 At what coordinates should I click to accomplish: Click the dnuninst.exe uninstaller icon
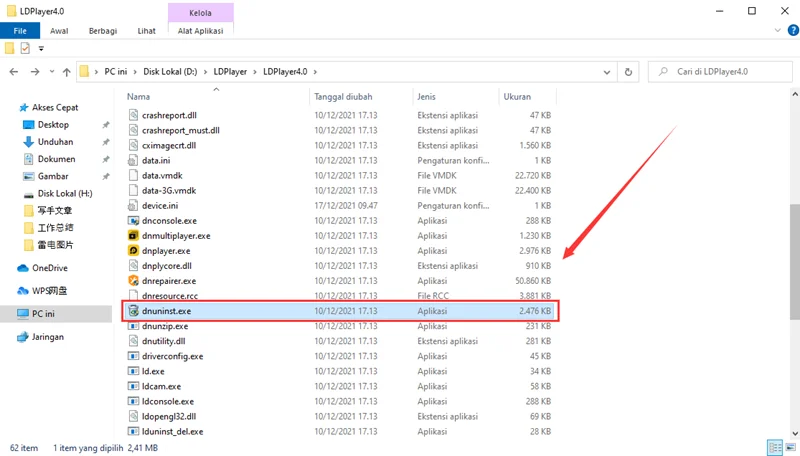tap(133, 311)
